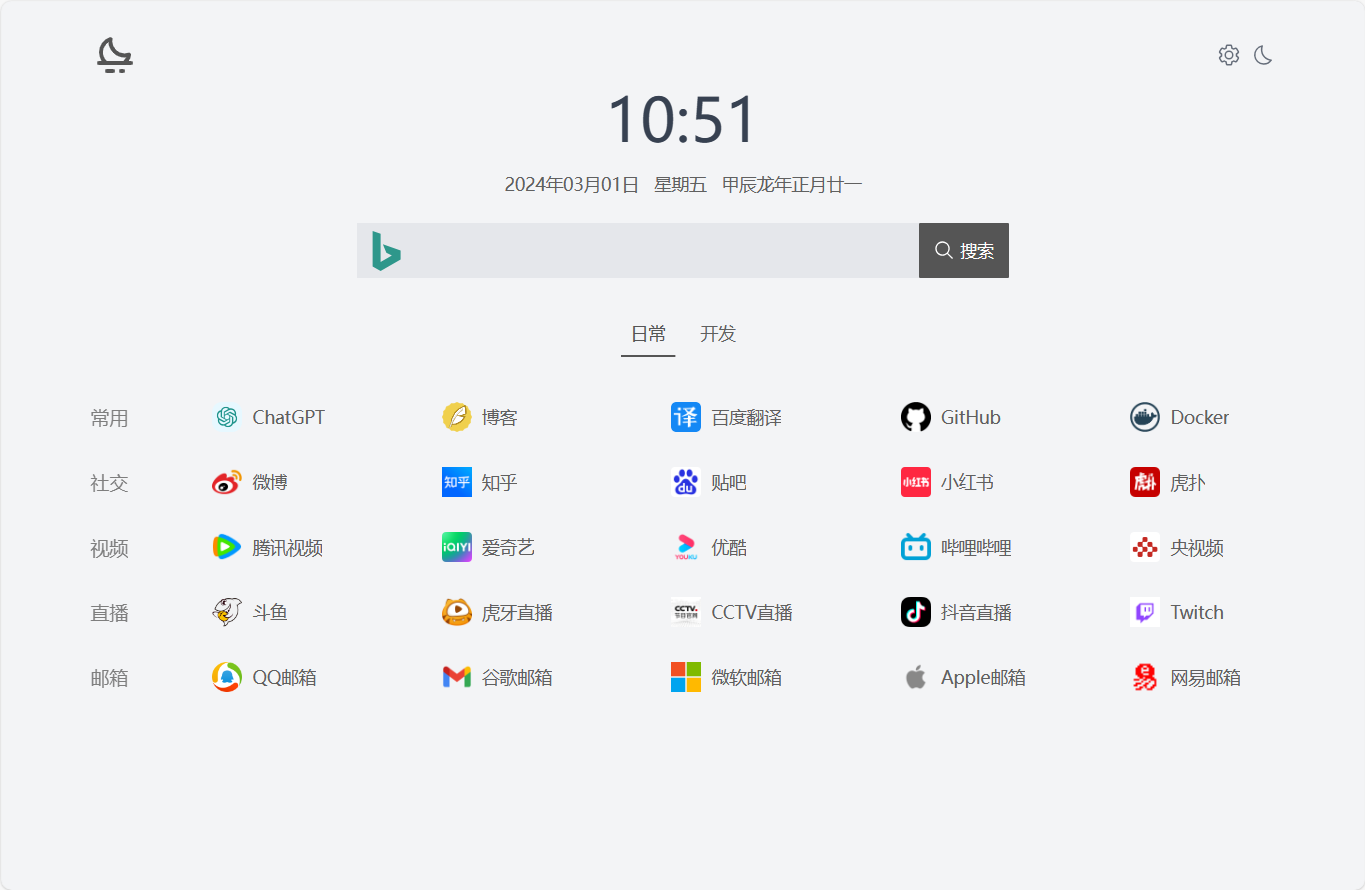Open the Docker whale icon
Screen dimensions: 1365x890
tap(1144, 417)
